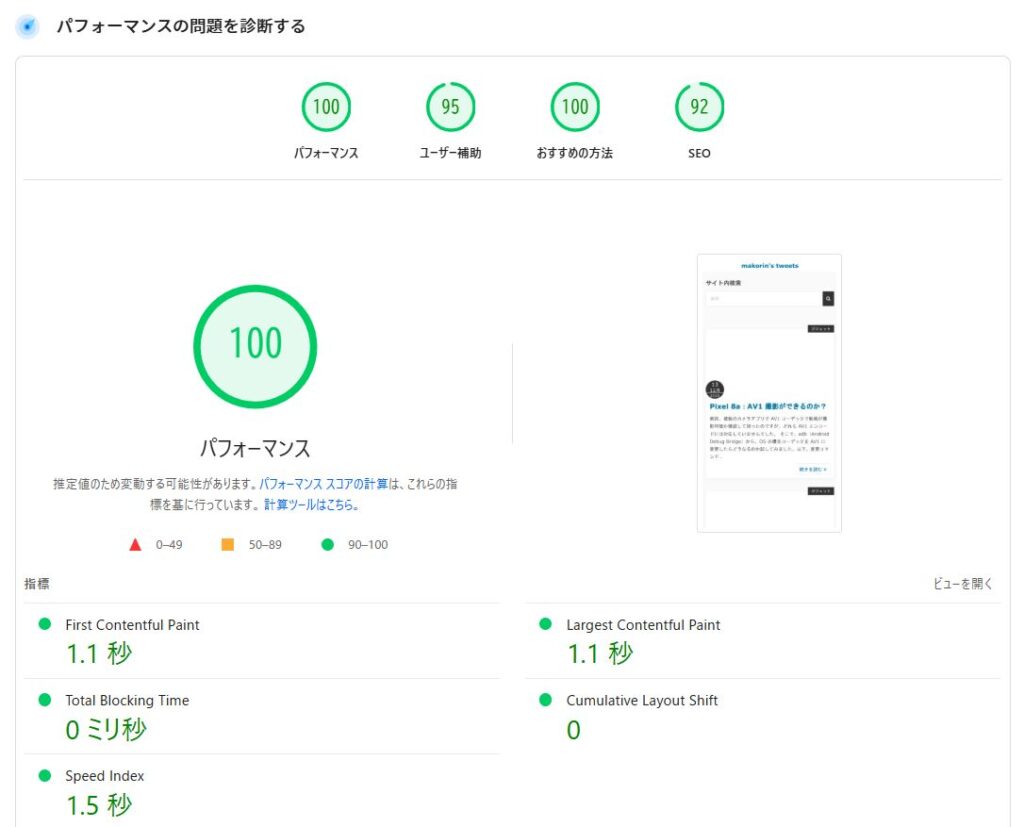
Task: Expand the First Contentful Paint metric
Action: click(x=132, y=625)
